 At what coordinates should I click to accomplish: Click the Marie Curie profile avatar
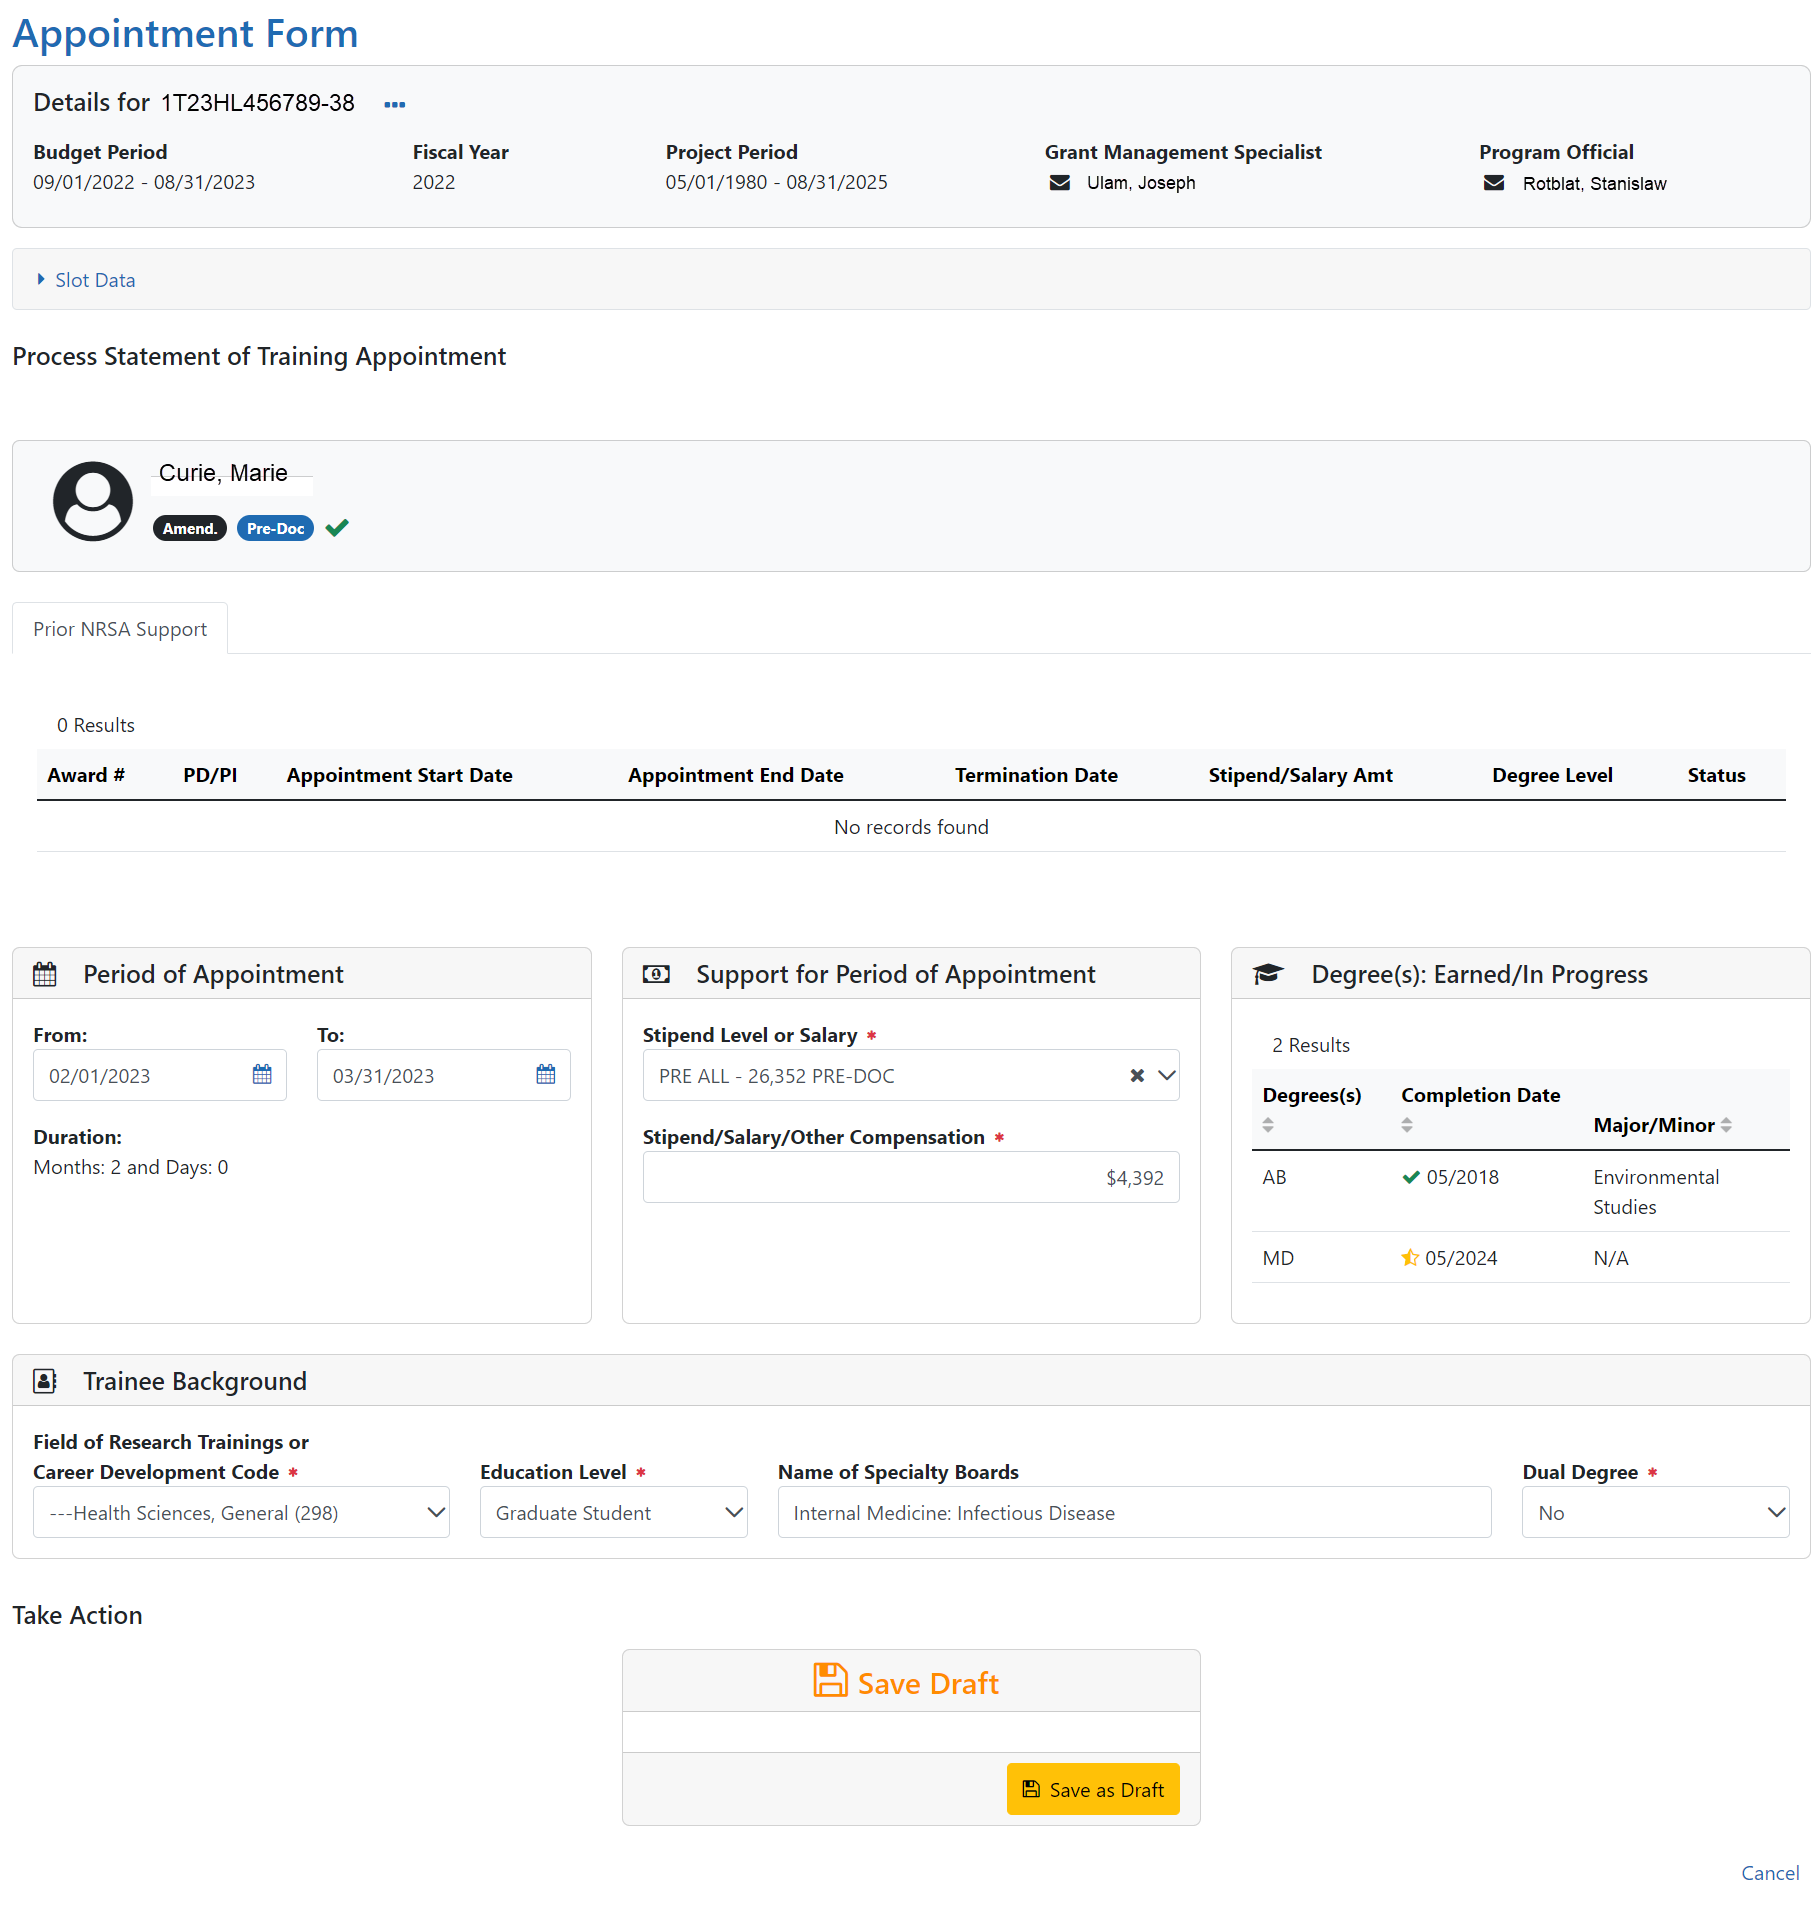click(93, 501)
